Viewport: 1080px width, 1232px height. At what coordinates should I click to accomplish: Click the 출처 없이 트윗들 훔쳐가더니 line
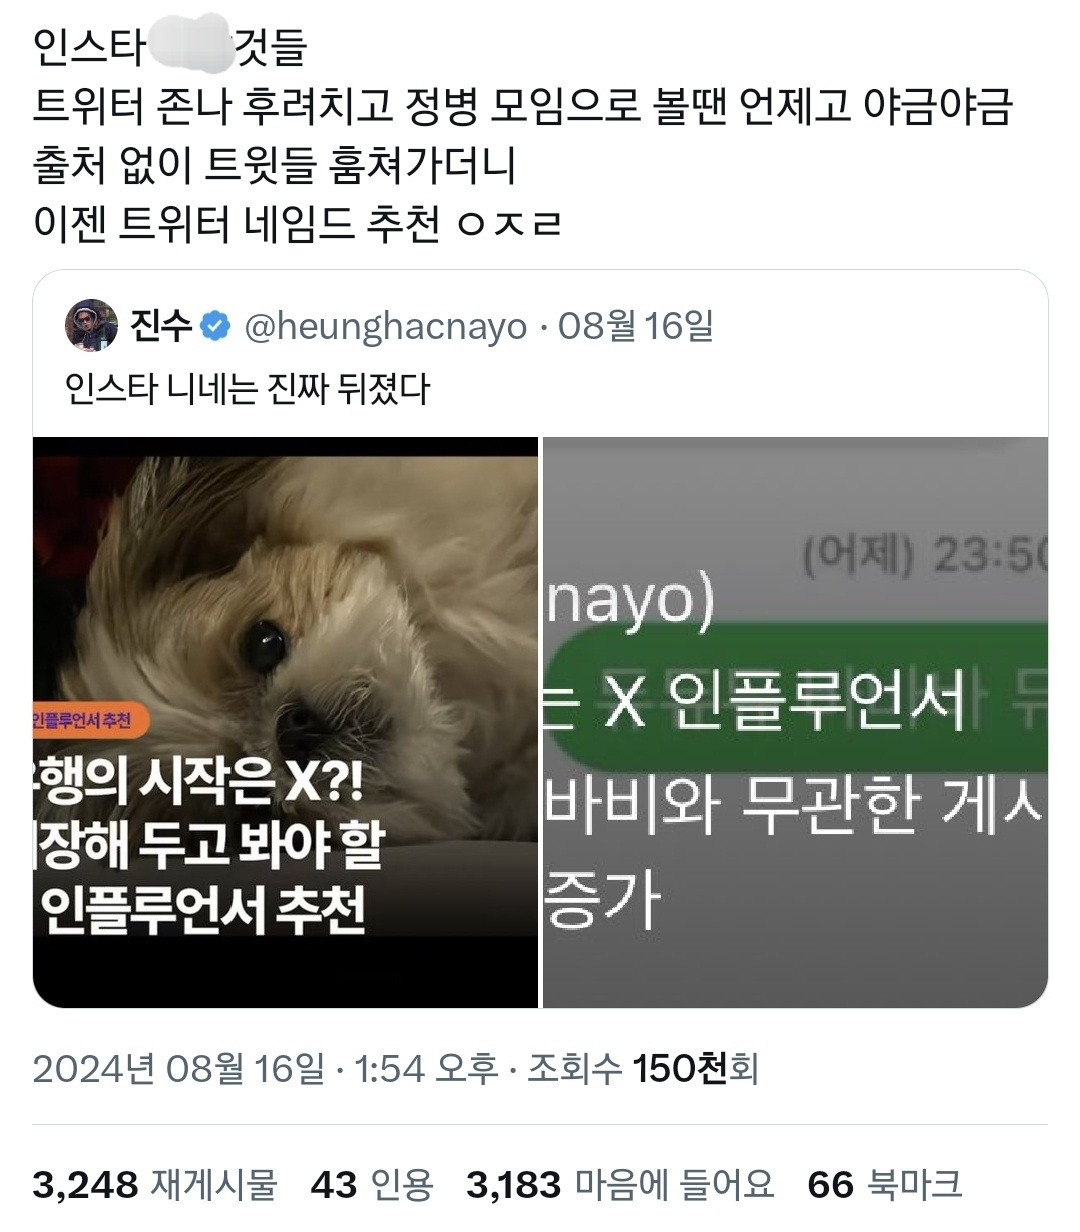(x=274, y=164)
